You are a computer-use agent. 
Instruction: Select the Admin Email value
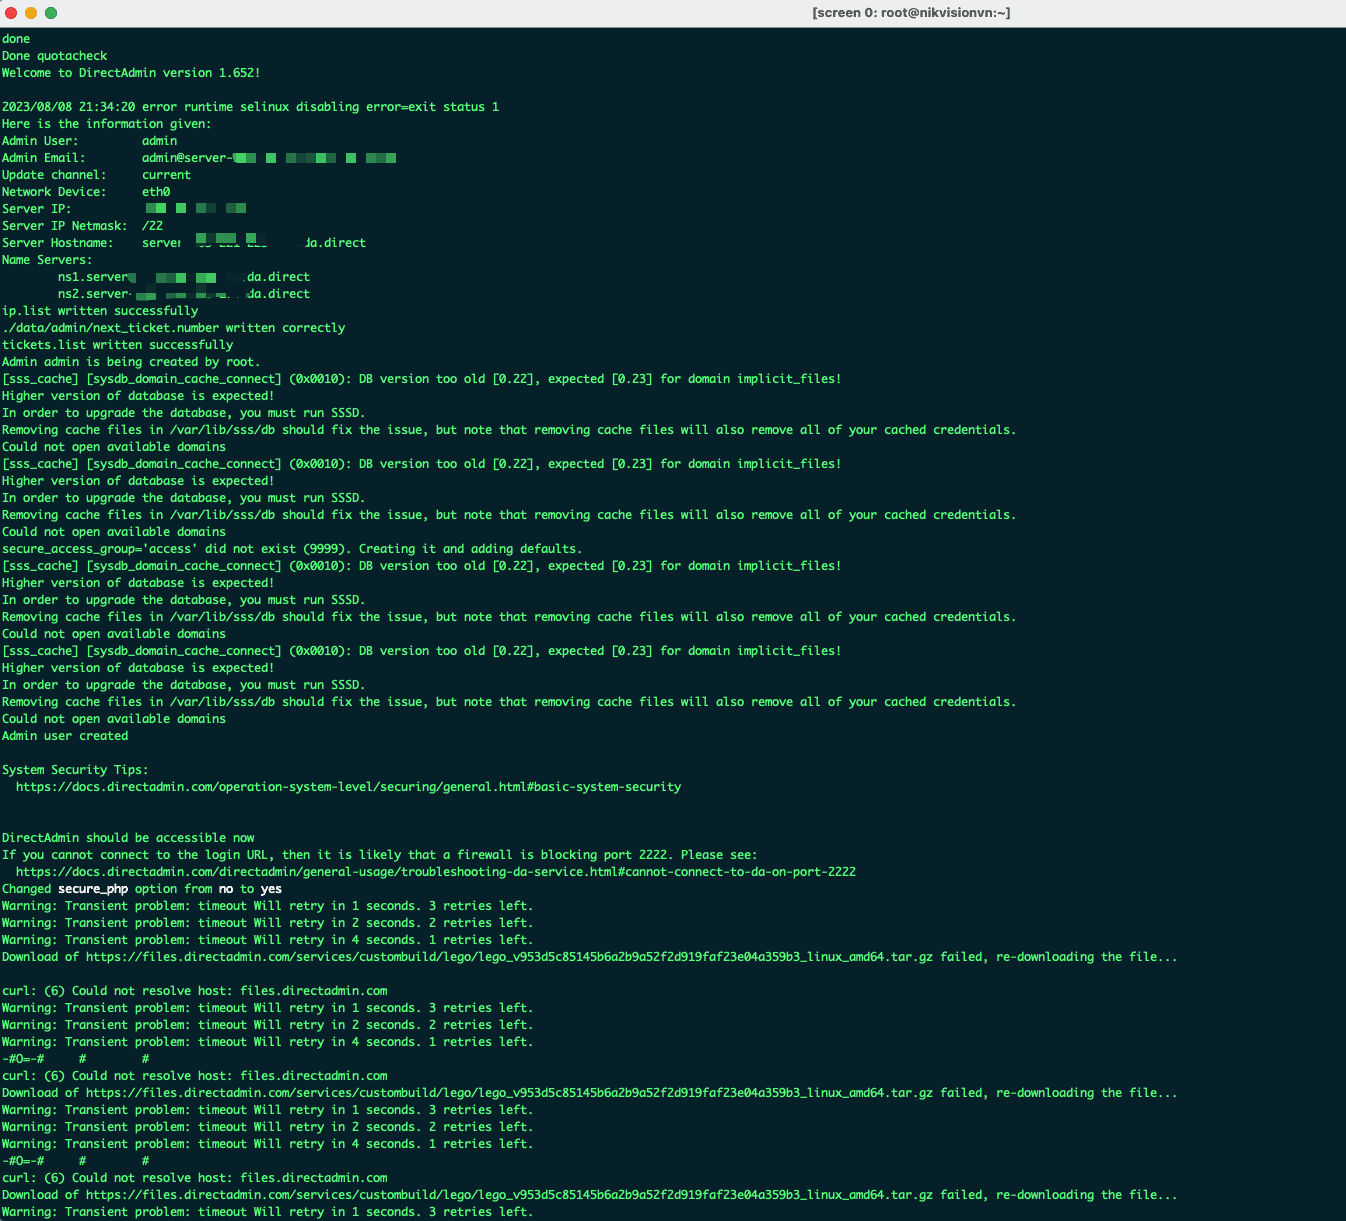268,158
